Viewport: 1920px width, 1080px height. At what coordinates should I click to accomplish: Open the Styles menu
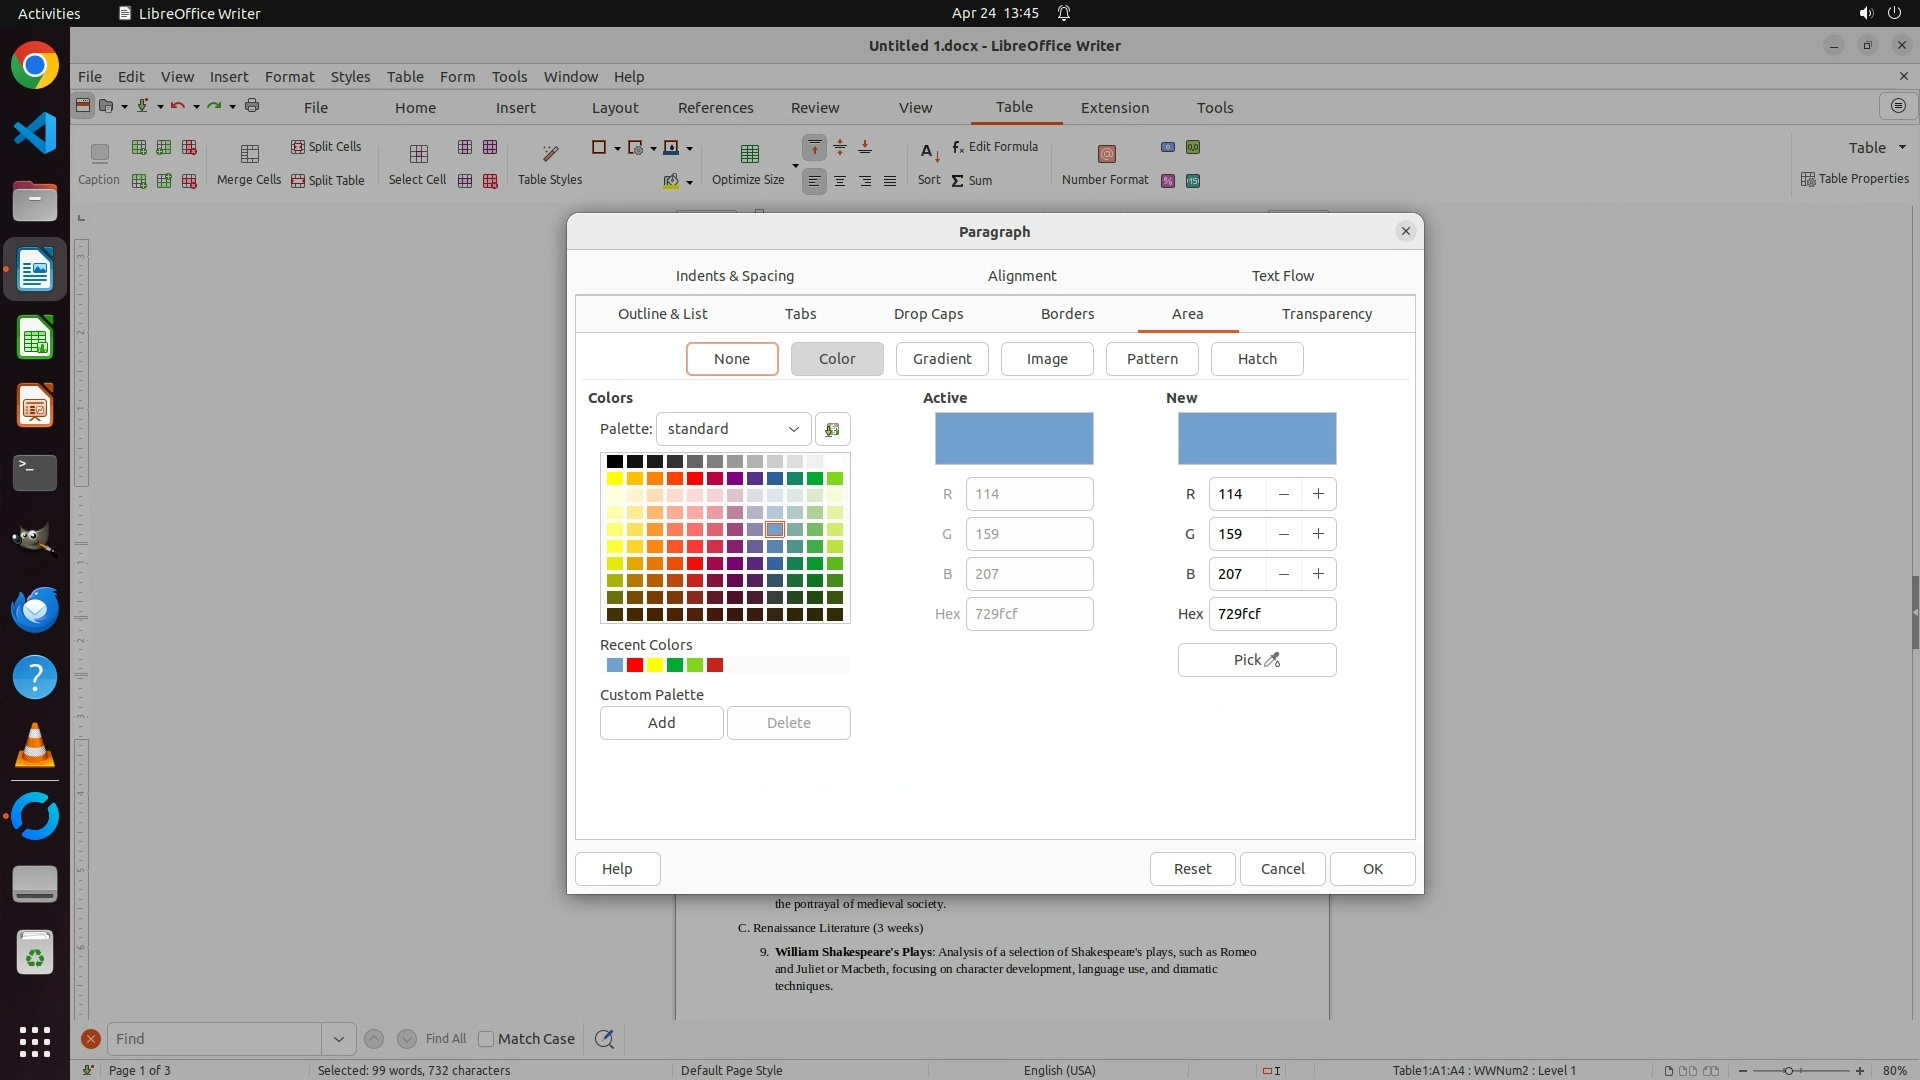coord(350,77)
